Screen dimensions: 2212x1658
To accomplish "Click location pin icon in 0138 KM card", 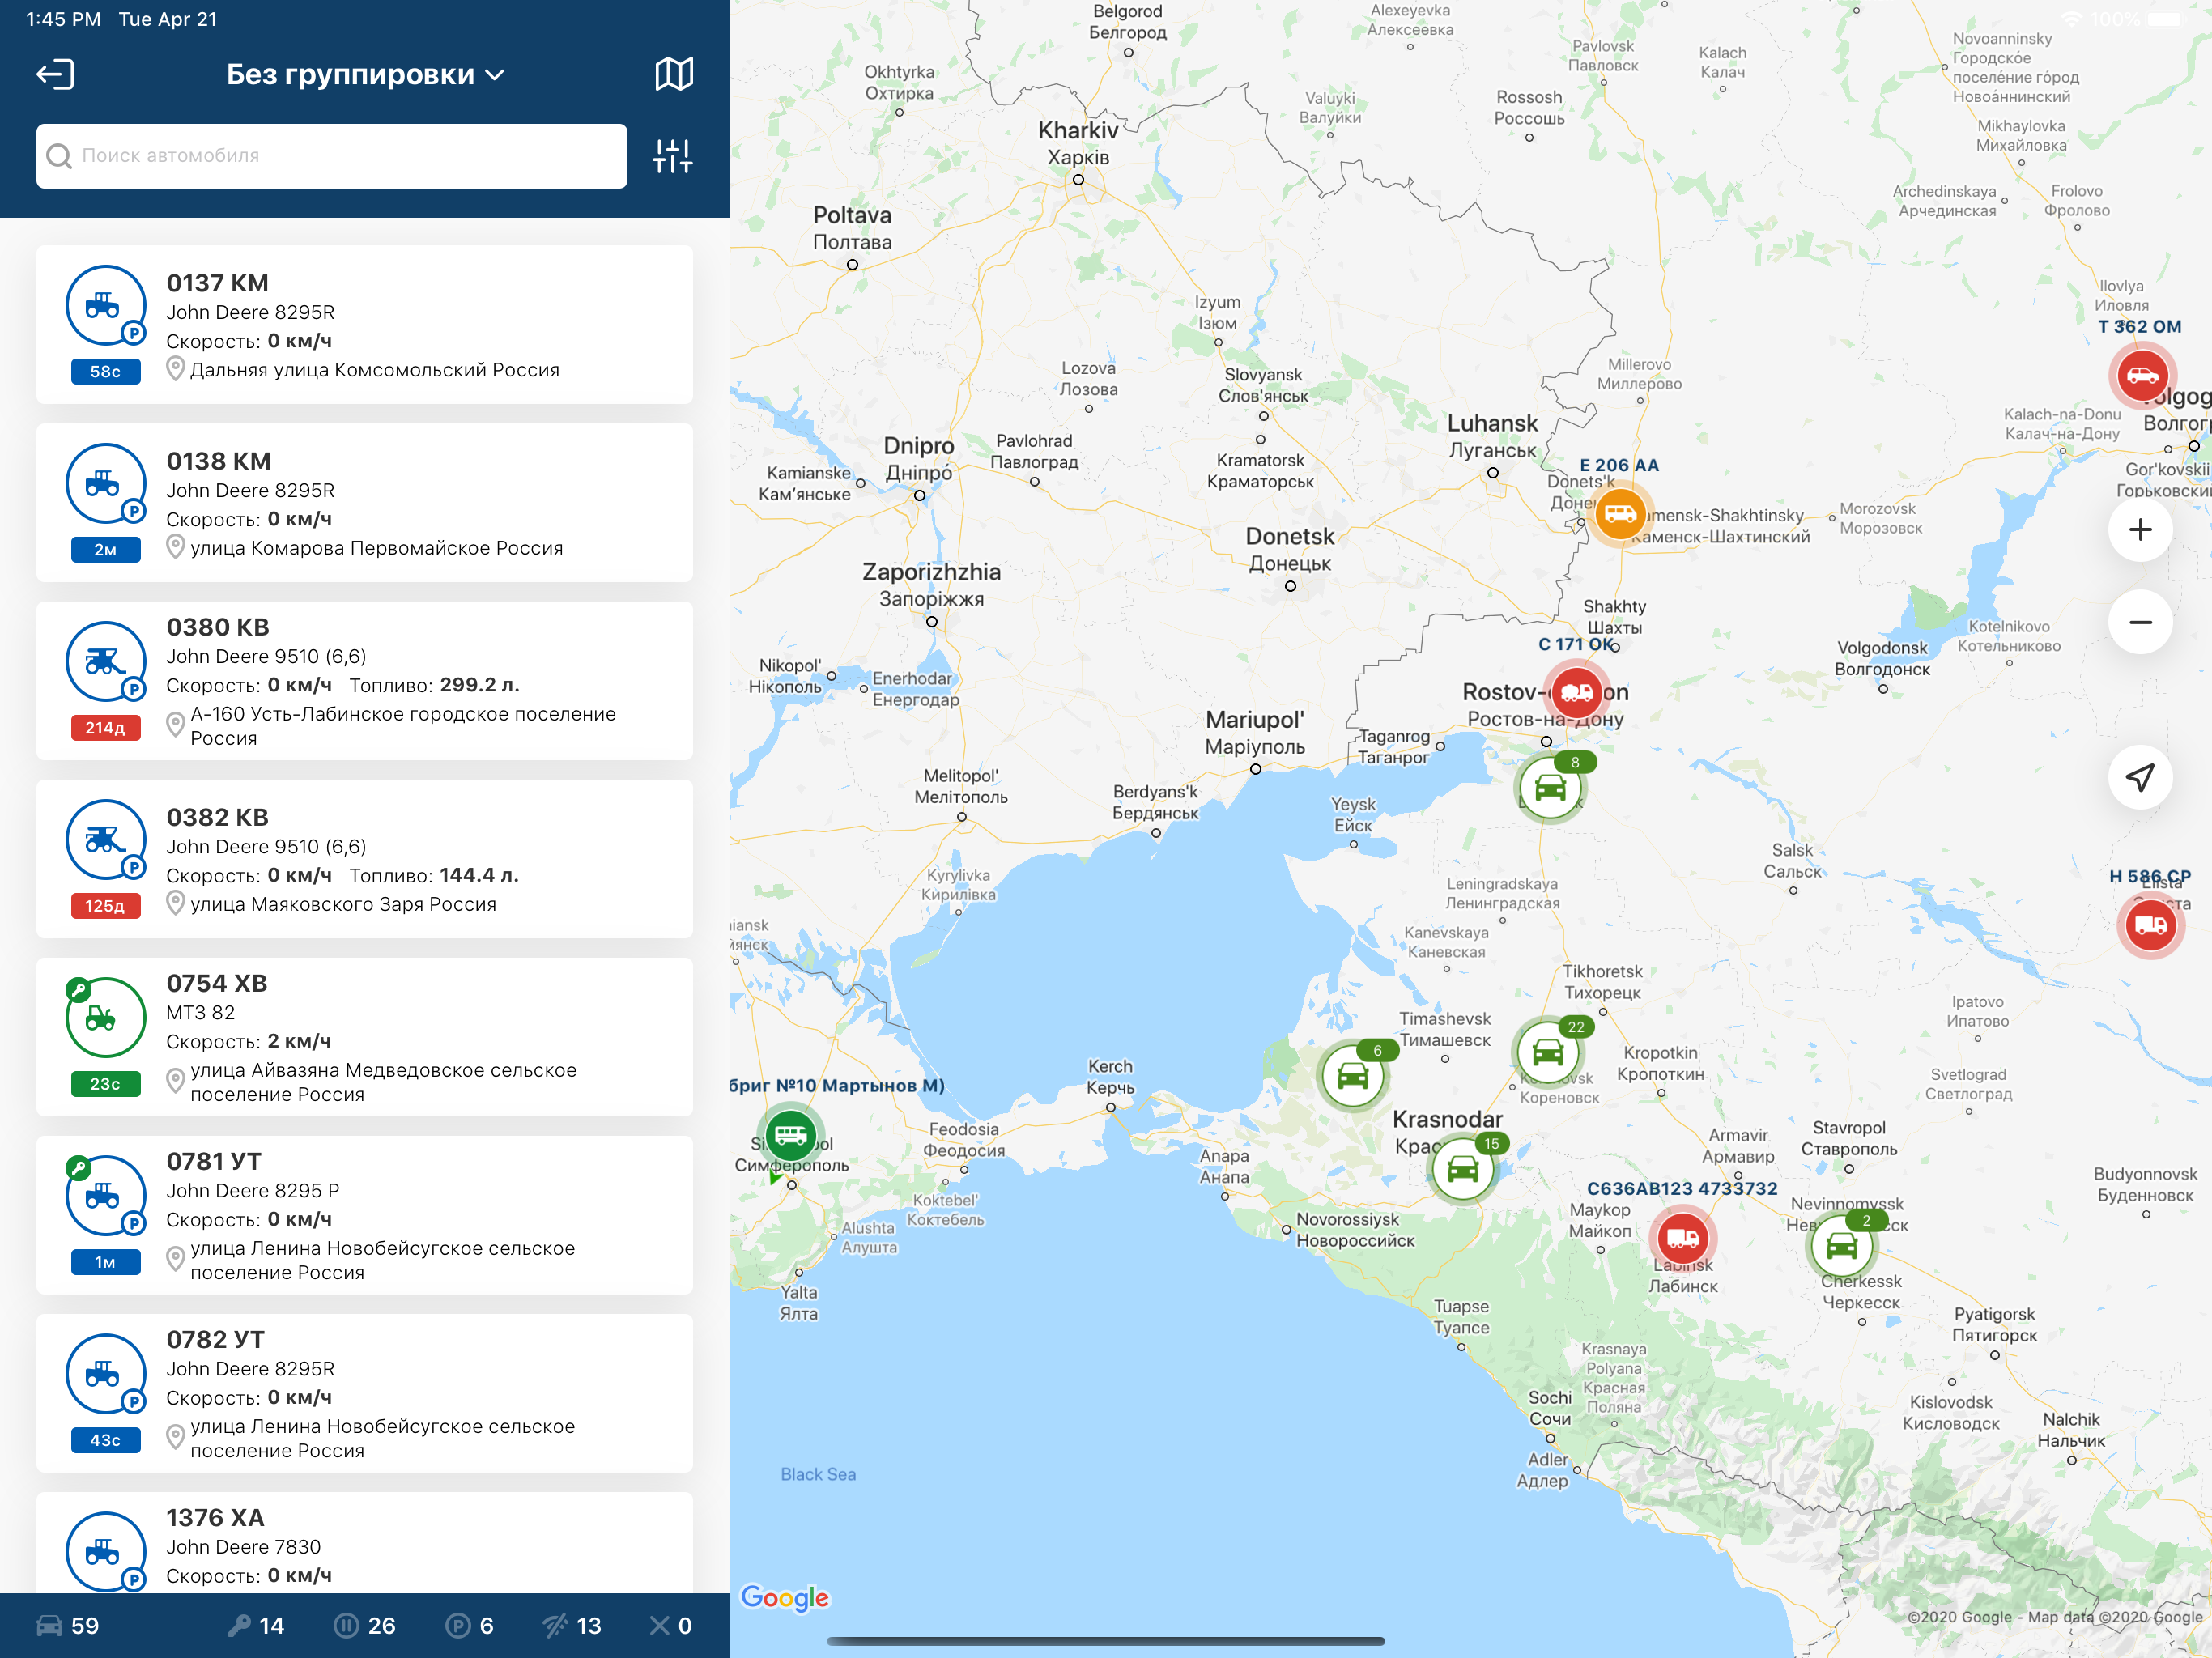I will [x=175, y=547].
